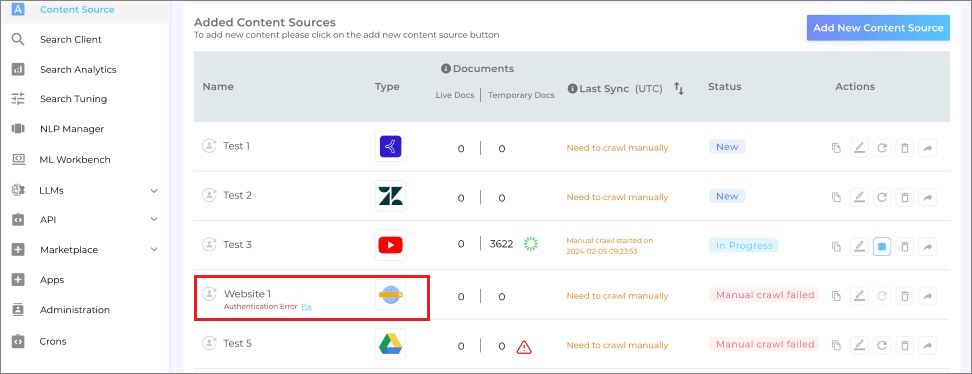Delete the Website 1 content source

point(904,296)
